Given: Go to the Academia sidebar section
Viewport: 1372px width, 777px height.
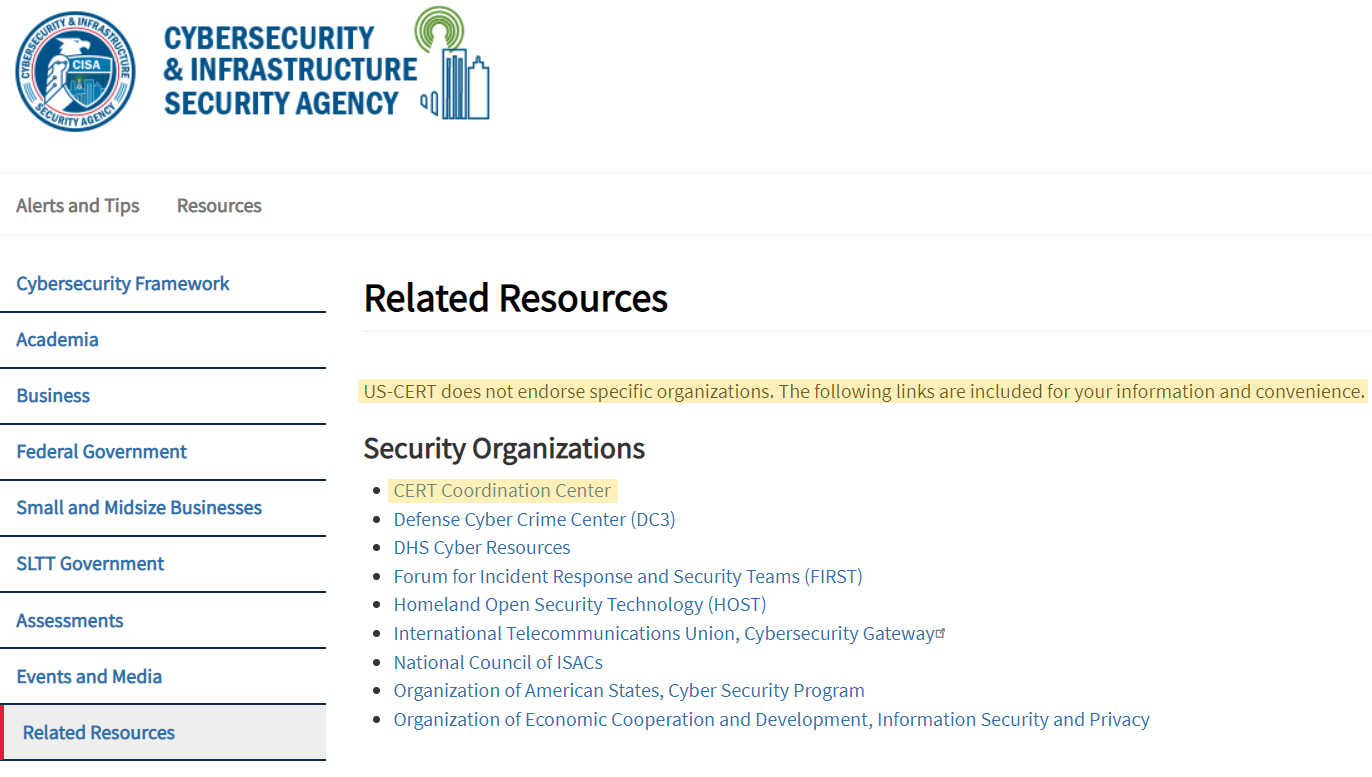Looking at the screenshot, I should (x=57, y=340).
